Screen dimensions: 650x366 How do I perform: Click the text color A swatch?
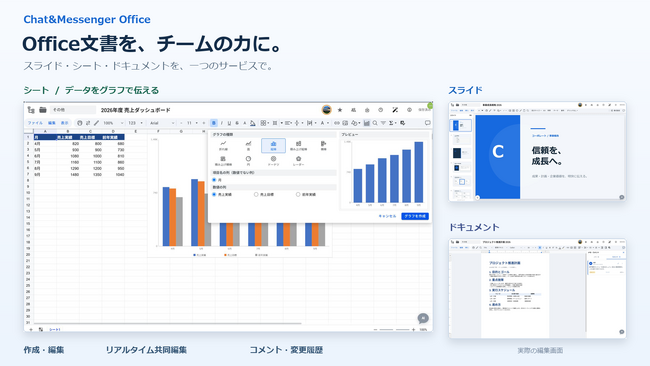tap(245, 123)
